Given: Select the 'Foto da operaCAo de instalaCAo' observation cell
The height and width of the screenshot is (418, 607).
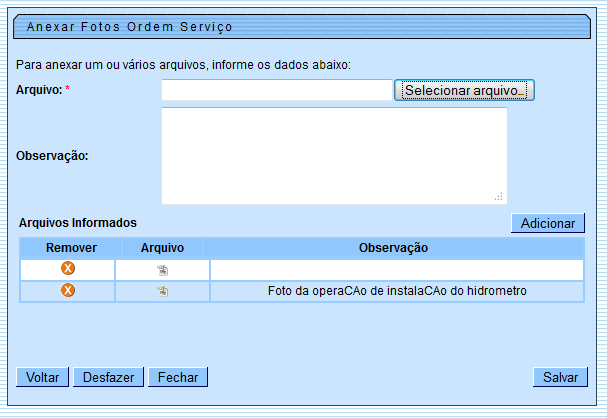Looking at the screenshot, I should click(x=396, y=291).
